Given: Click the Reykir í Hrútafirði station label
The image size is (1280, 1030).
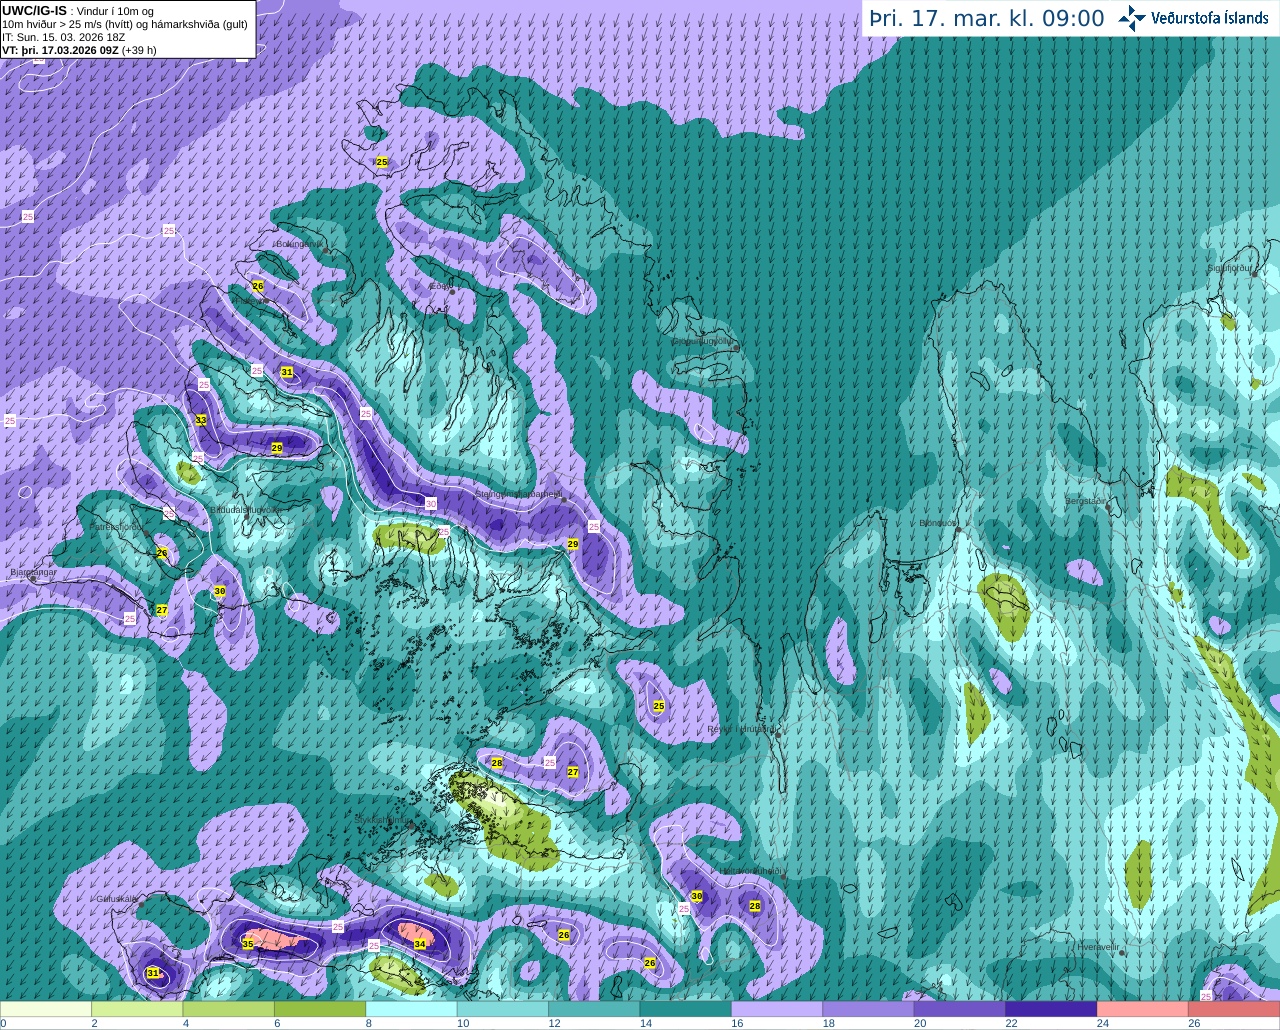Looking at the screenshot, I should pos(741,729).
